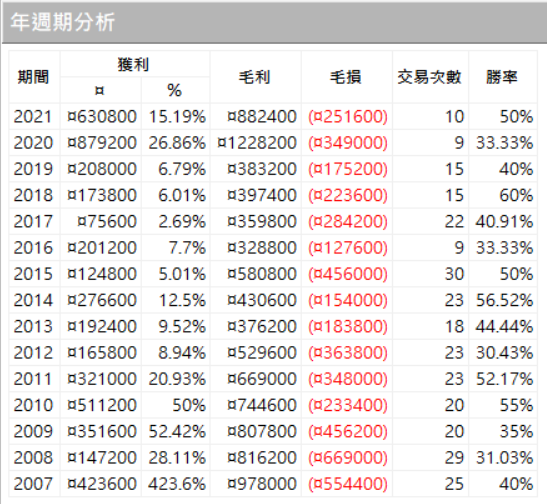Click trade count 29 in 2008 row

(x=454, y=458)
